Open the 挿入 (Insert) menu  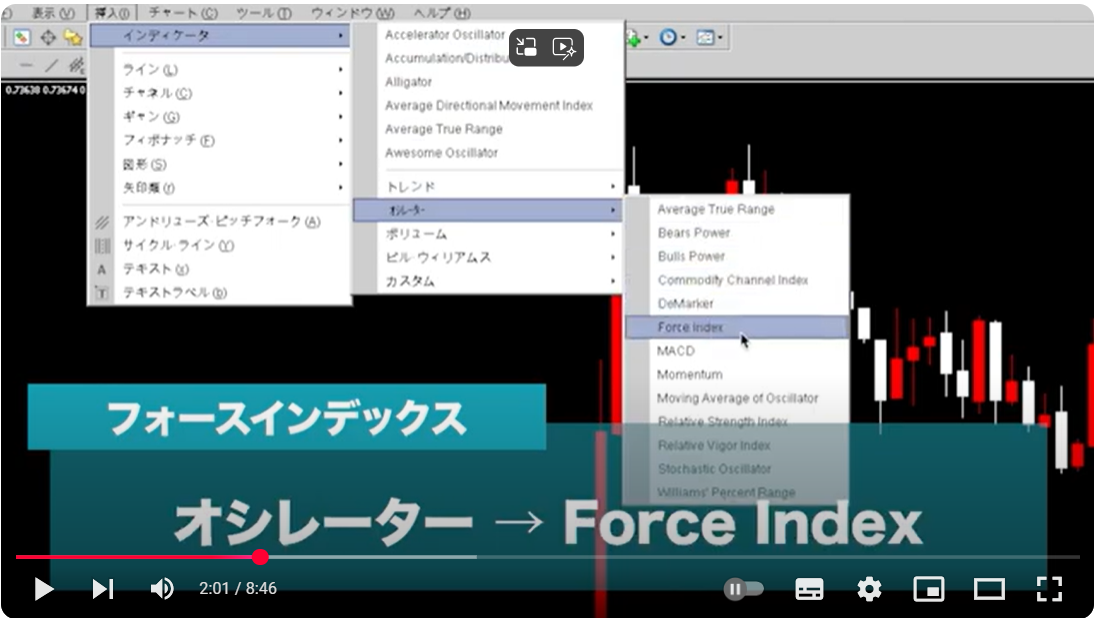pos(111,13)
